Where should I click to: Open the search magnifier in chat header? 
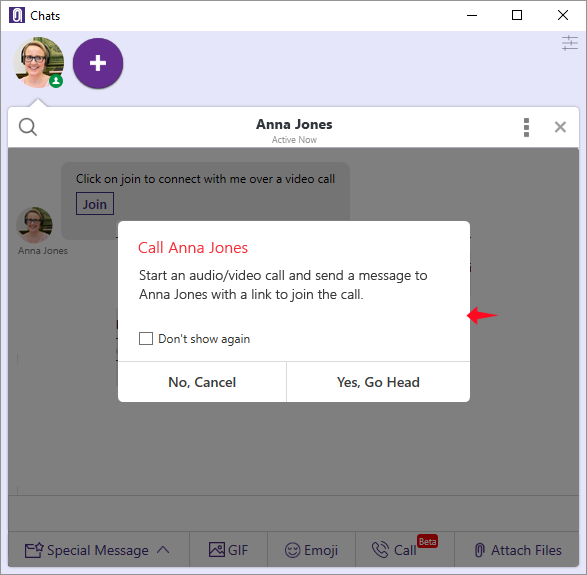pyautogui.click(x=28, y=127)
